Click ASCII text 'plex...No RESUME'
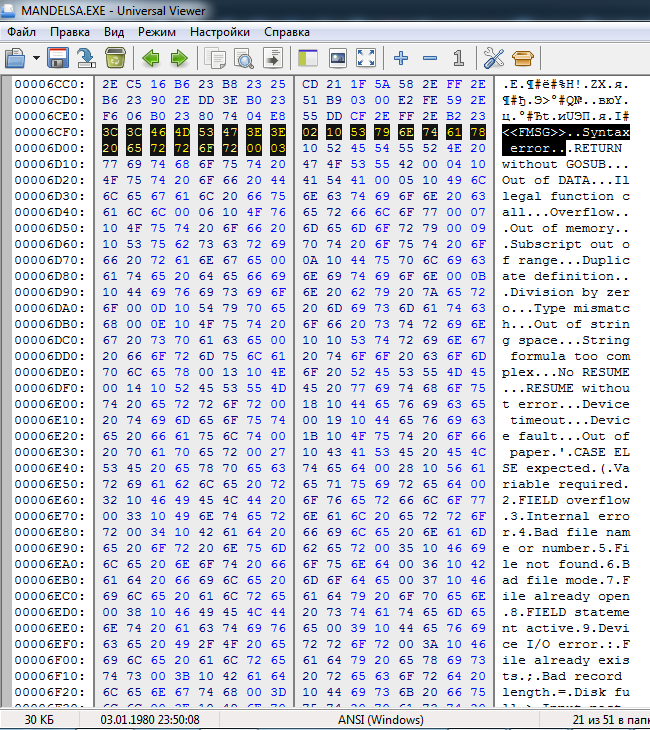Image resolution: width=650 pixels, height=730 pixels. pyautogui.click(x=566, y=372)
